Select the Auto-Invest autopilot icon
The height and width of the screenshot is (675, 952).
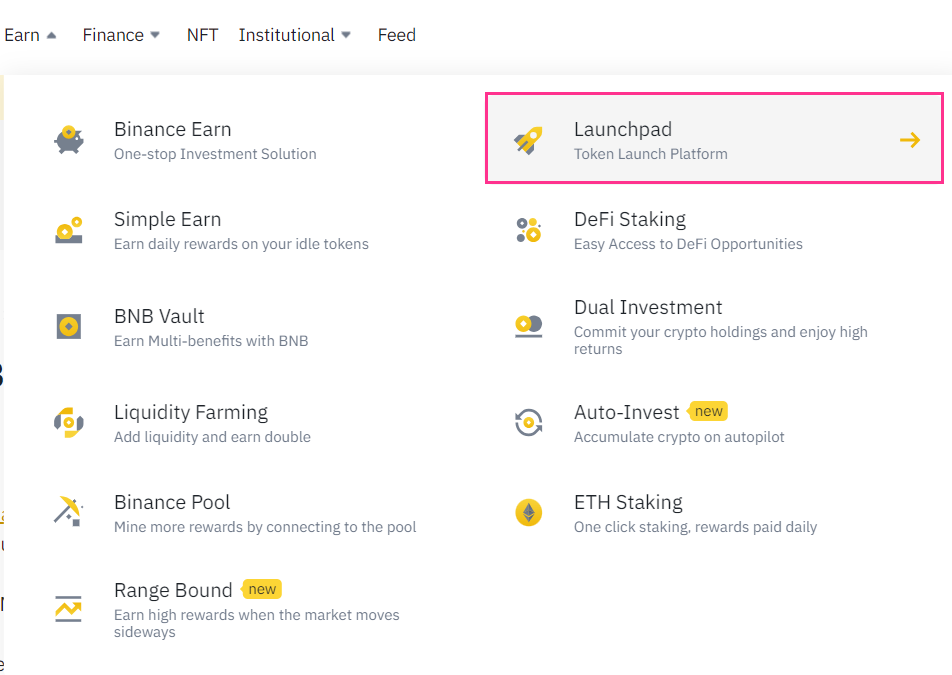click(528, 422)
